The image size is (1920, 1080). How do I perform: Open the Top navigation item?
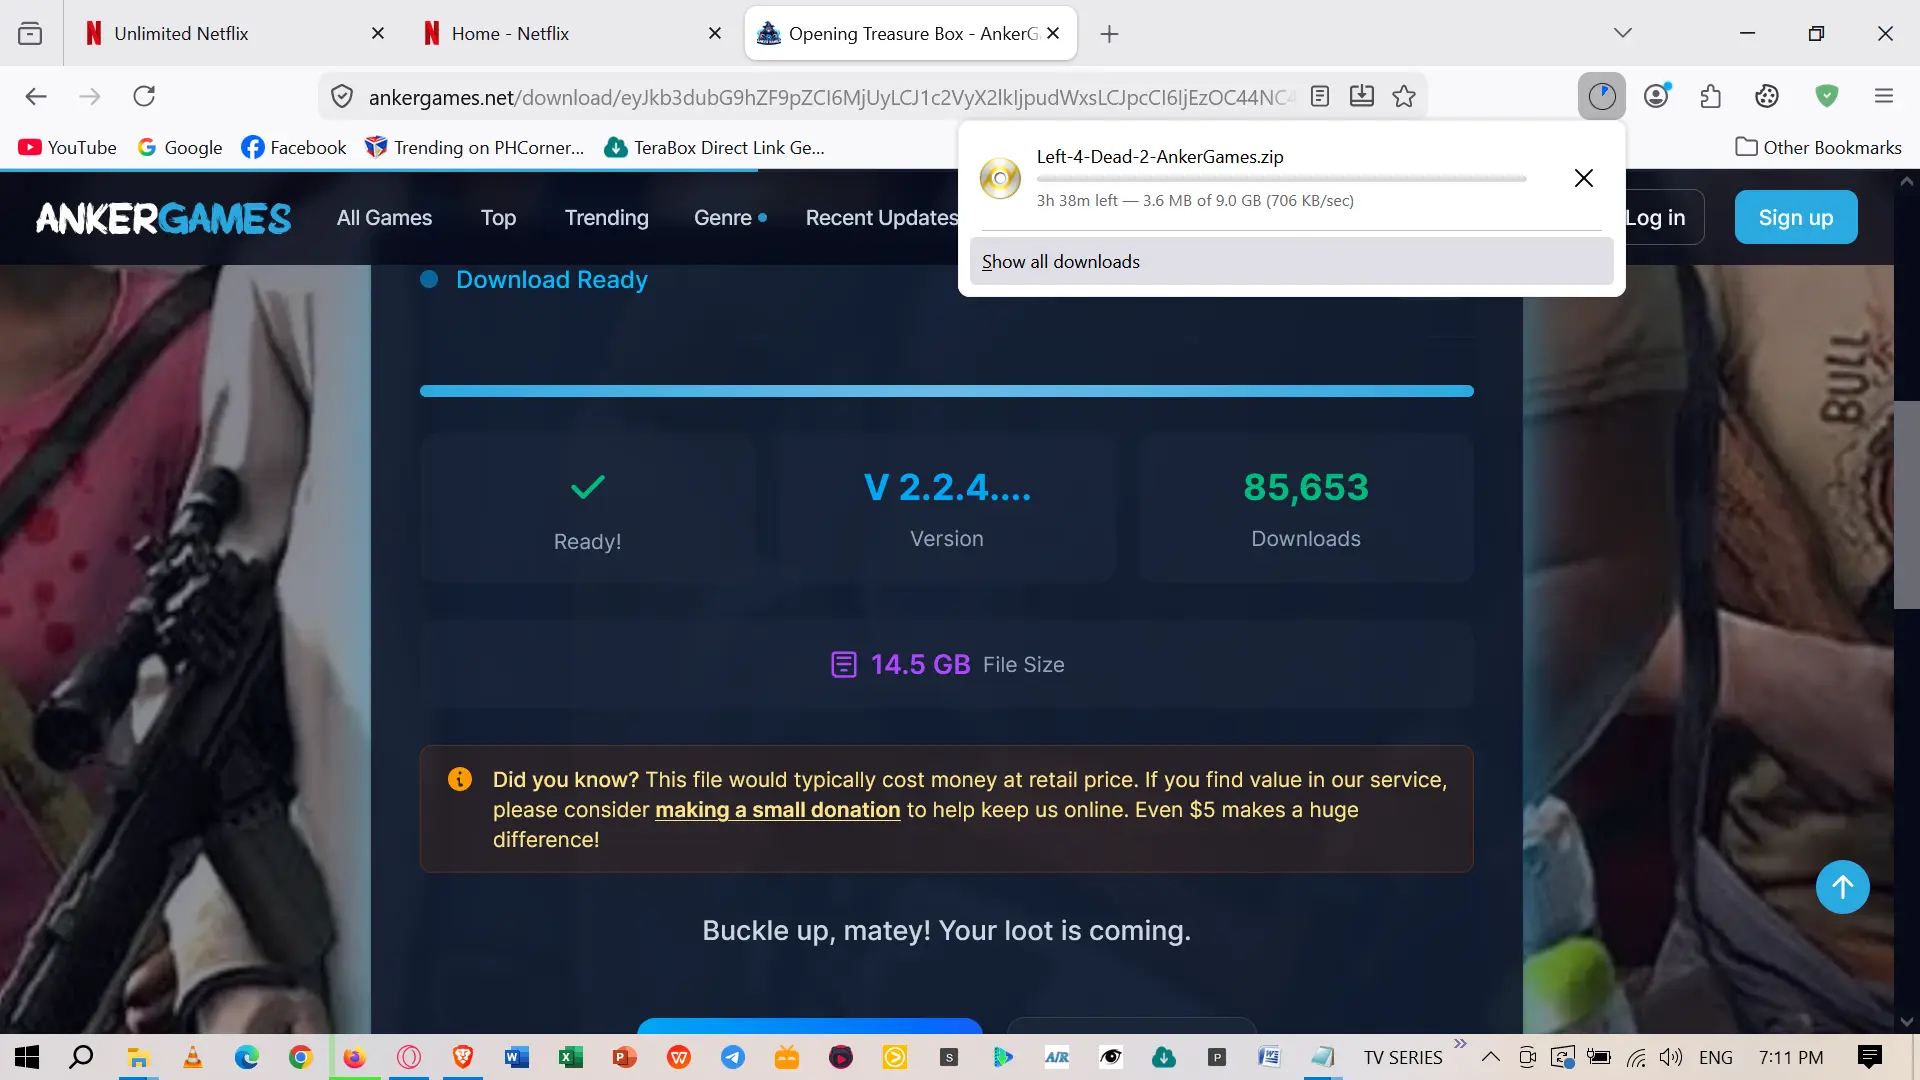(x=498, y=218)
